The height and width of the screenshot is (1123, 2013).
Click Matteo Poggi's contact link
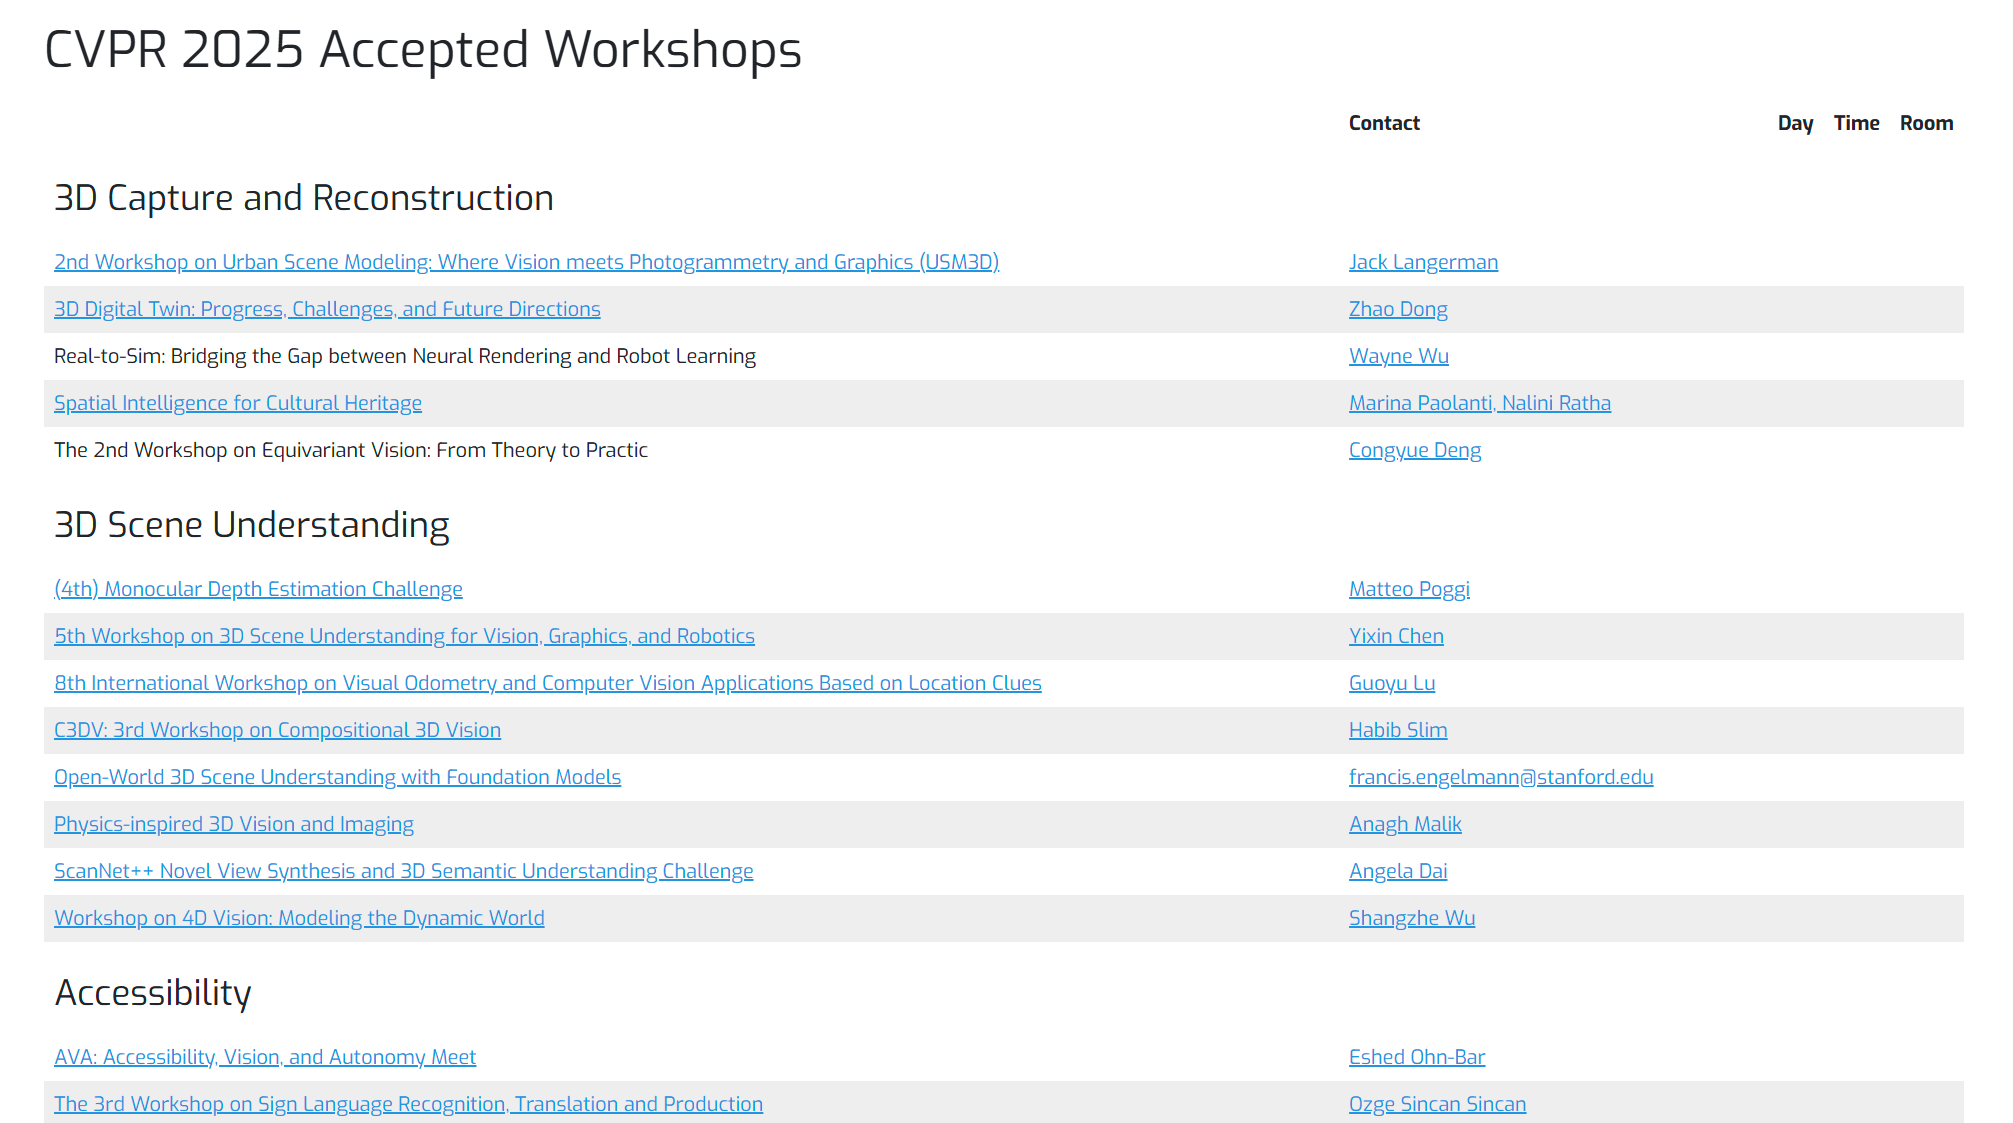tap(1409, 588)
